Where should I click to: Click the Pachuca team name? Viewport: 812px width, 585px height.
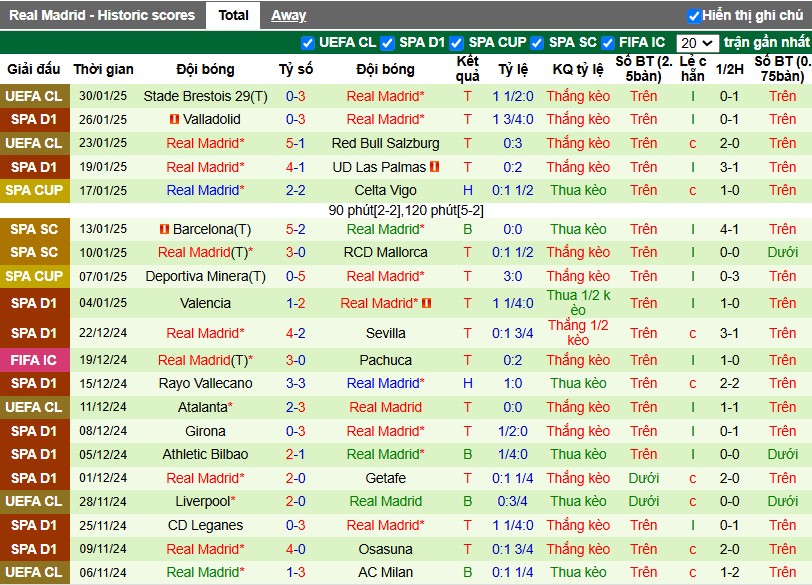(x=385, y=360)
